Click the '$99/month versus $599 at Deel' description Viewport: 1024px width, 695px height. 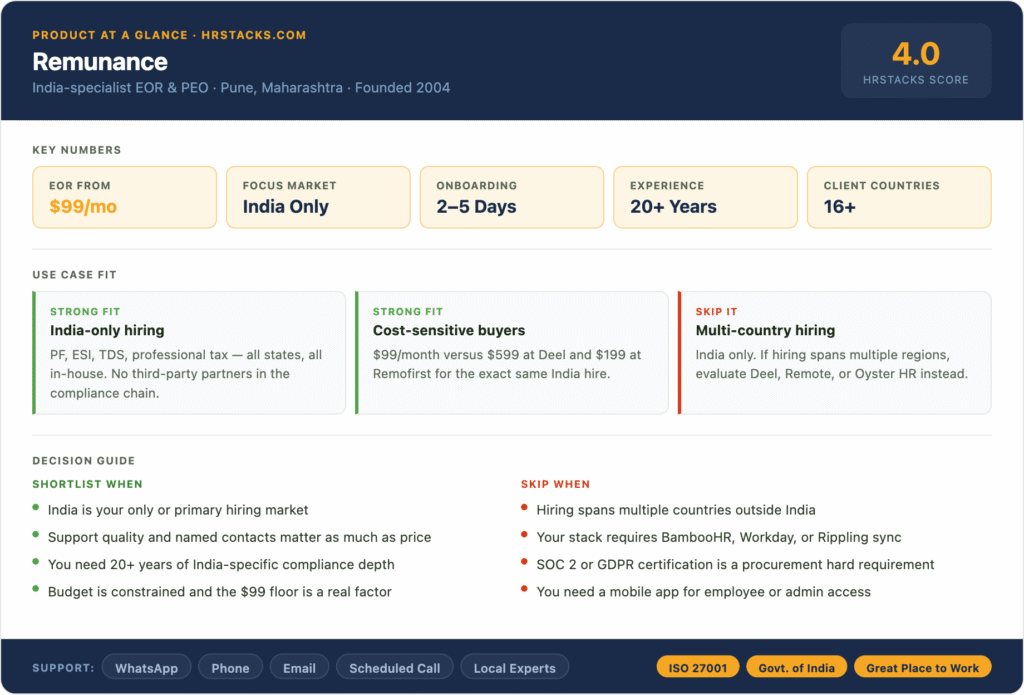point(507,364)
